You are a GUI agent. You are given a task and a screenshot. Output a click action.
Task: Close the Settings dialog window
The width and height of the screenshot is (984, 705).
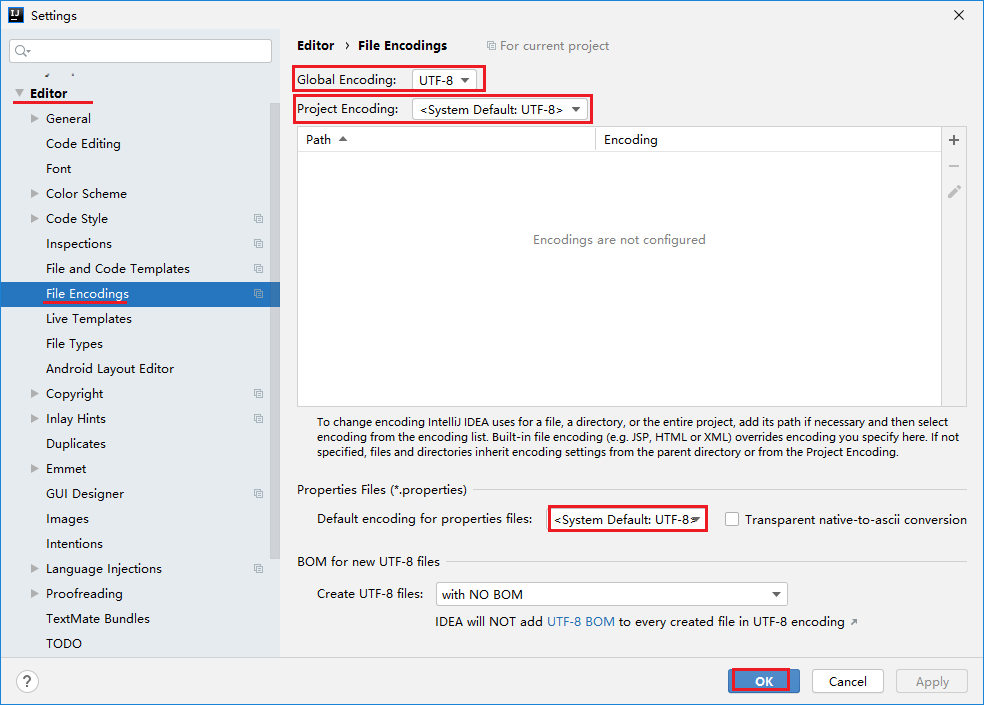click(959, 15)
